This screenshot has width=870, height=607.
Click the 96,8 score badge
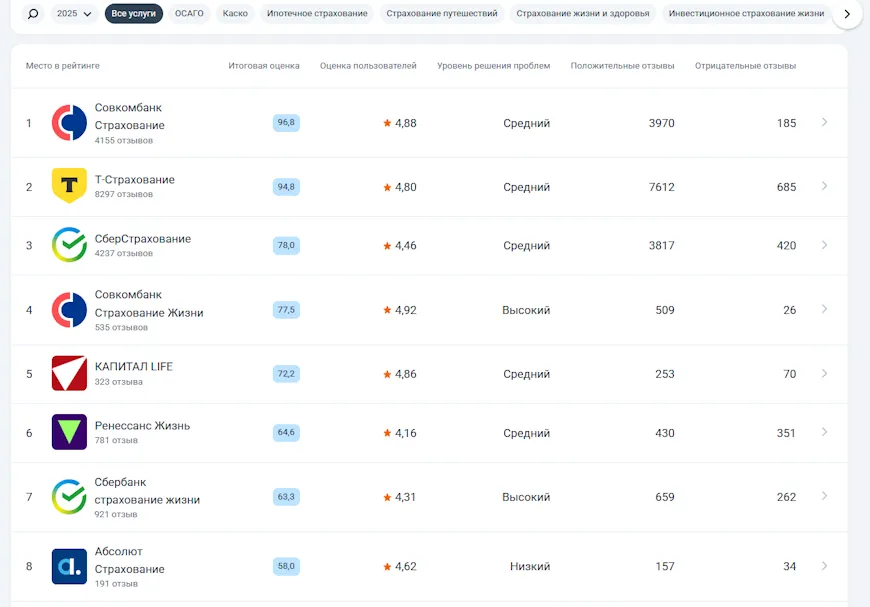[286, 123]
